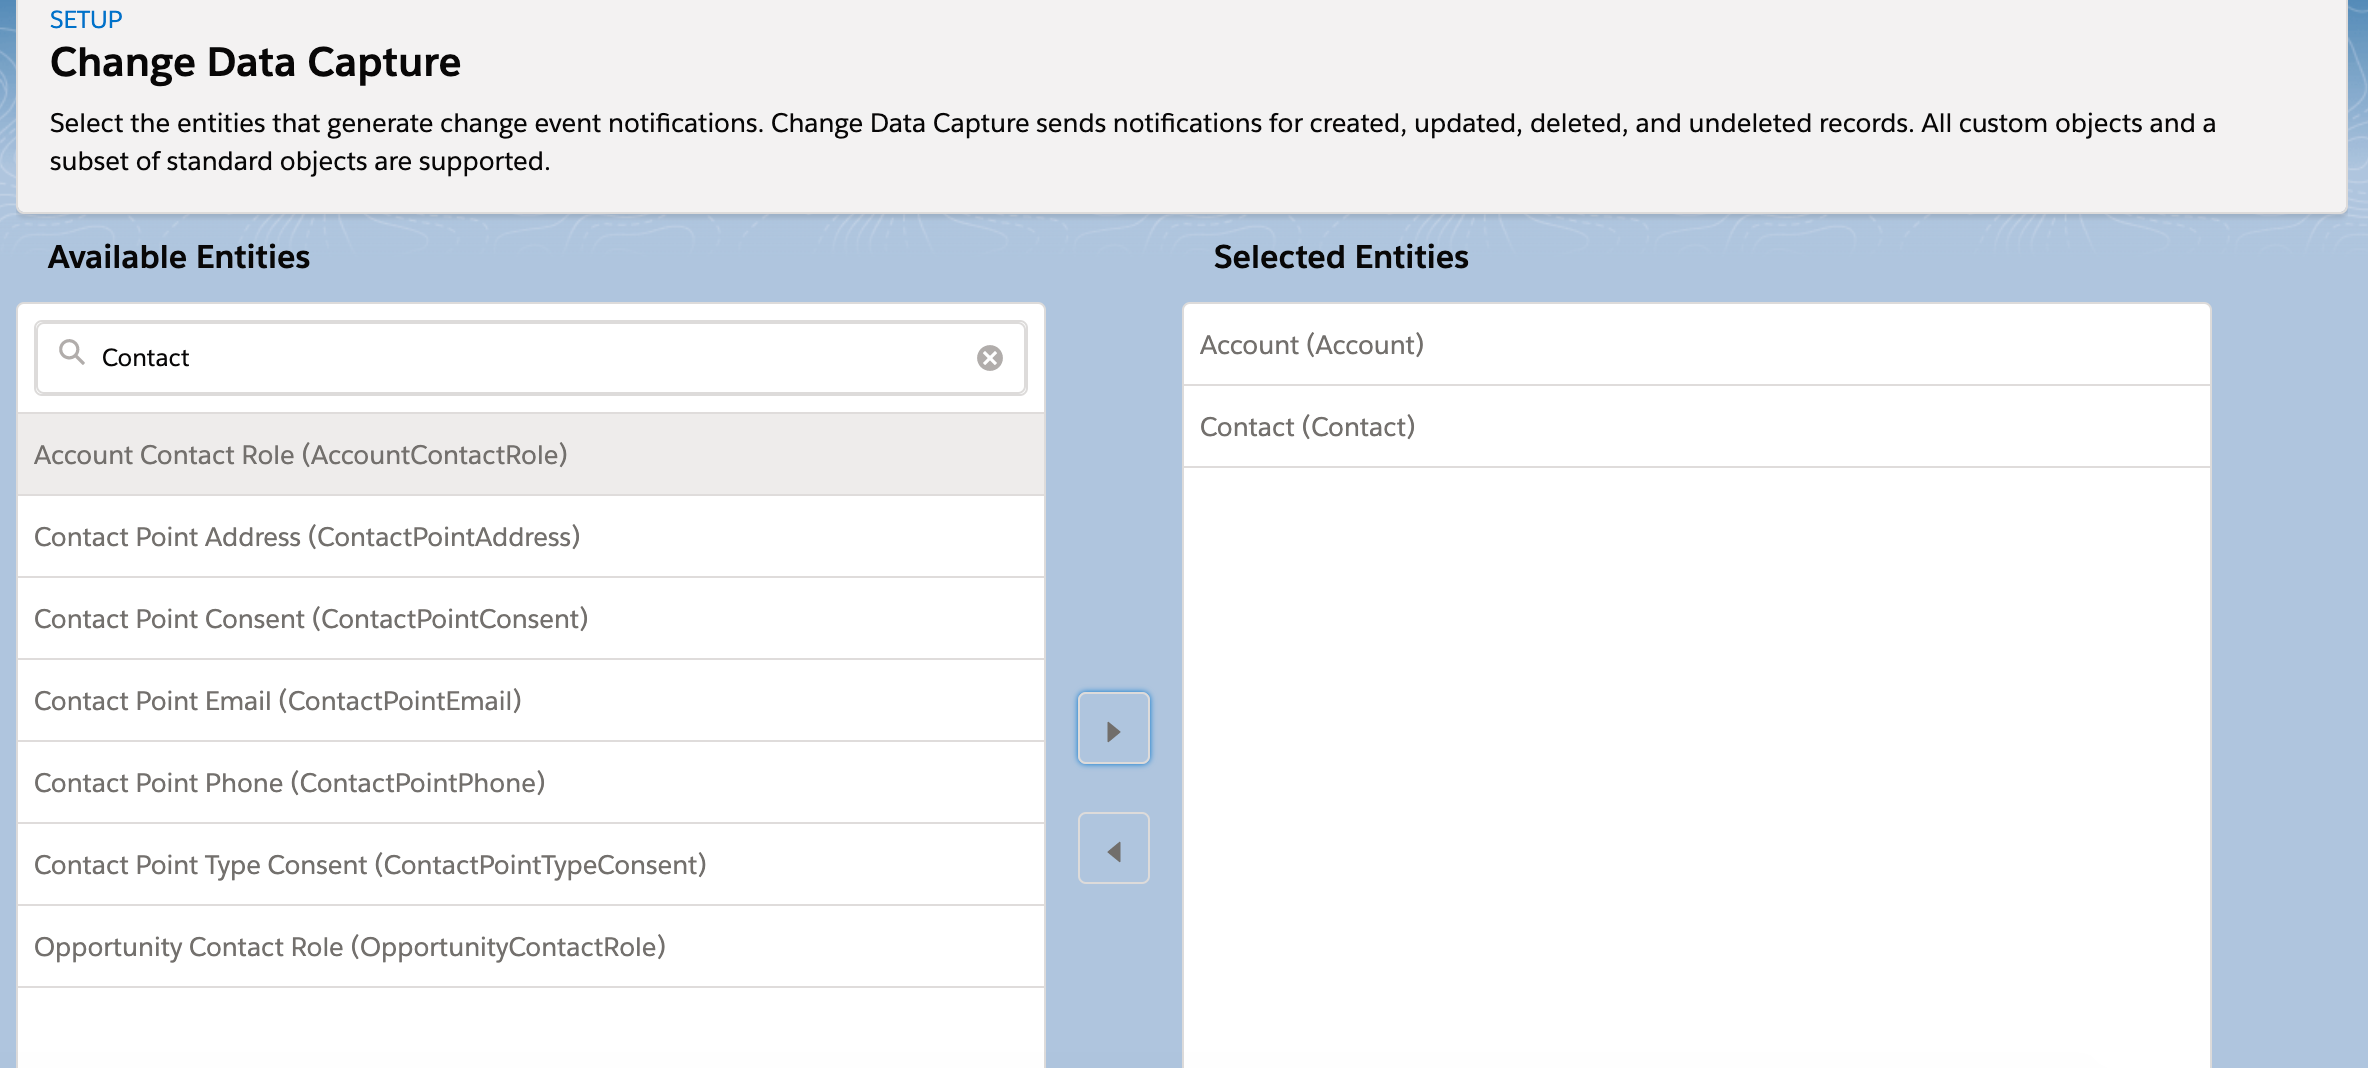Select Contact Point Address entity
Screen dimensions: 2368x1068
click(x=307, y=537)
